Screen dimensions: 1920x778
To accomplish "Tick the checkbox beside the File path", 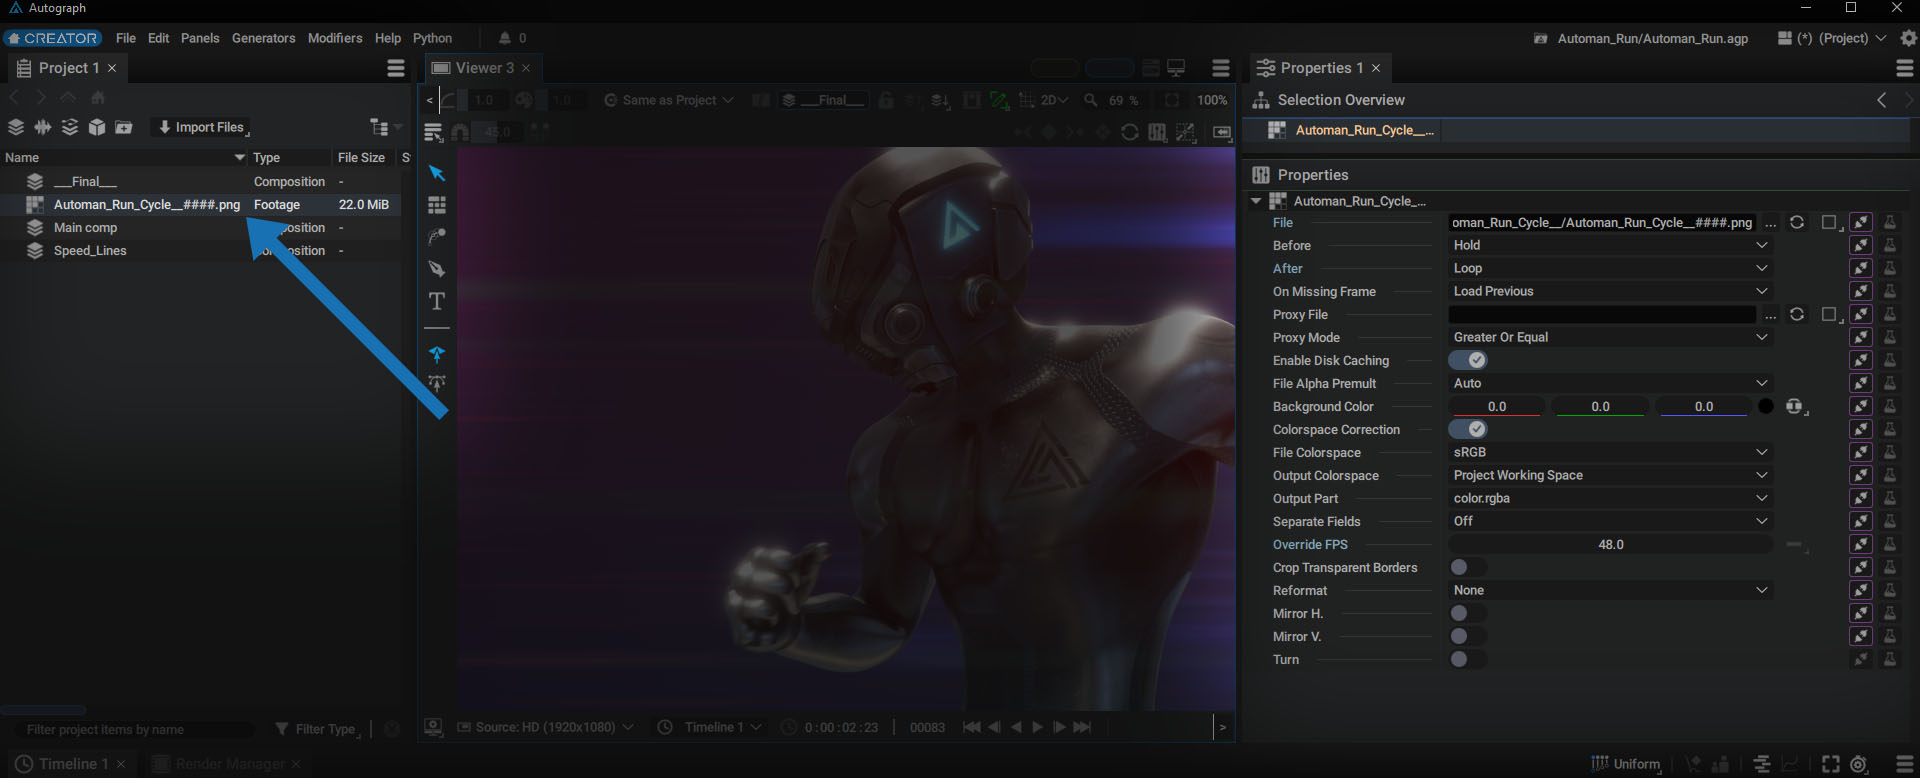I will click(x=1829, y=222).
